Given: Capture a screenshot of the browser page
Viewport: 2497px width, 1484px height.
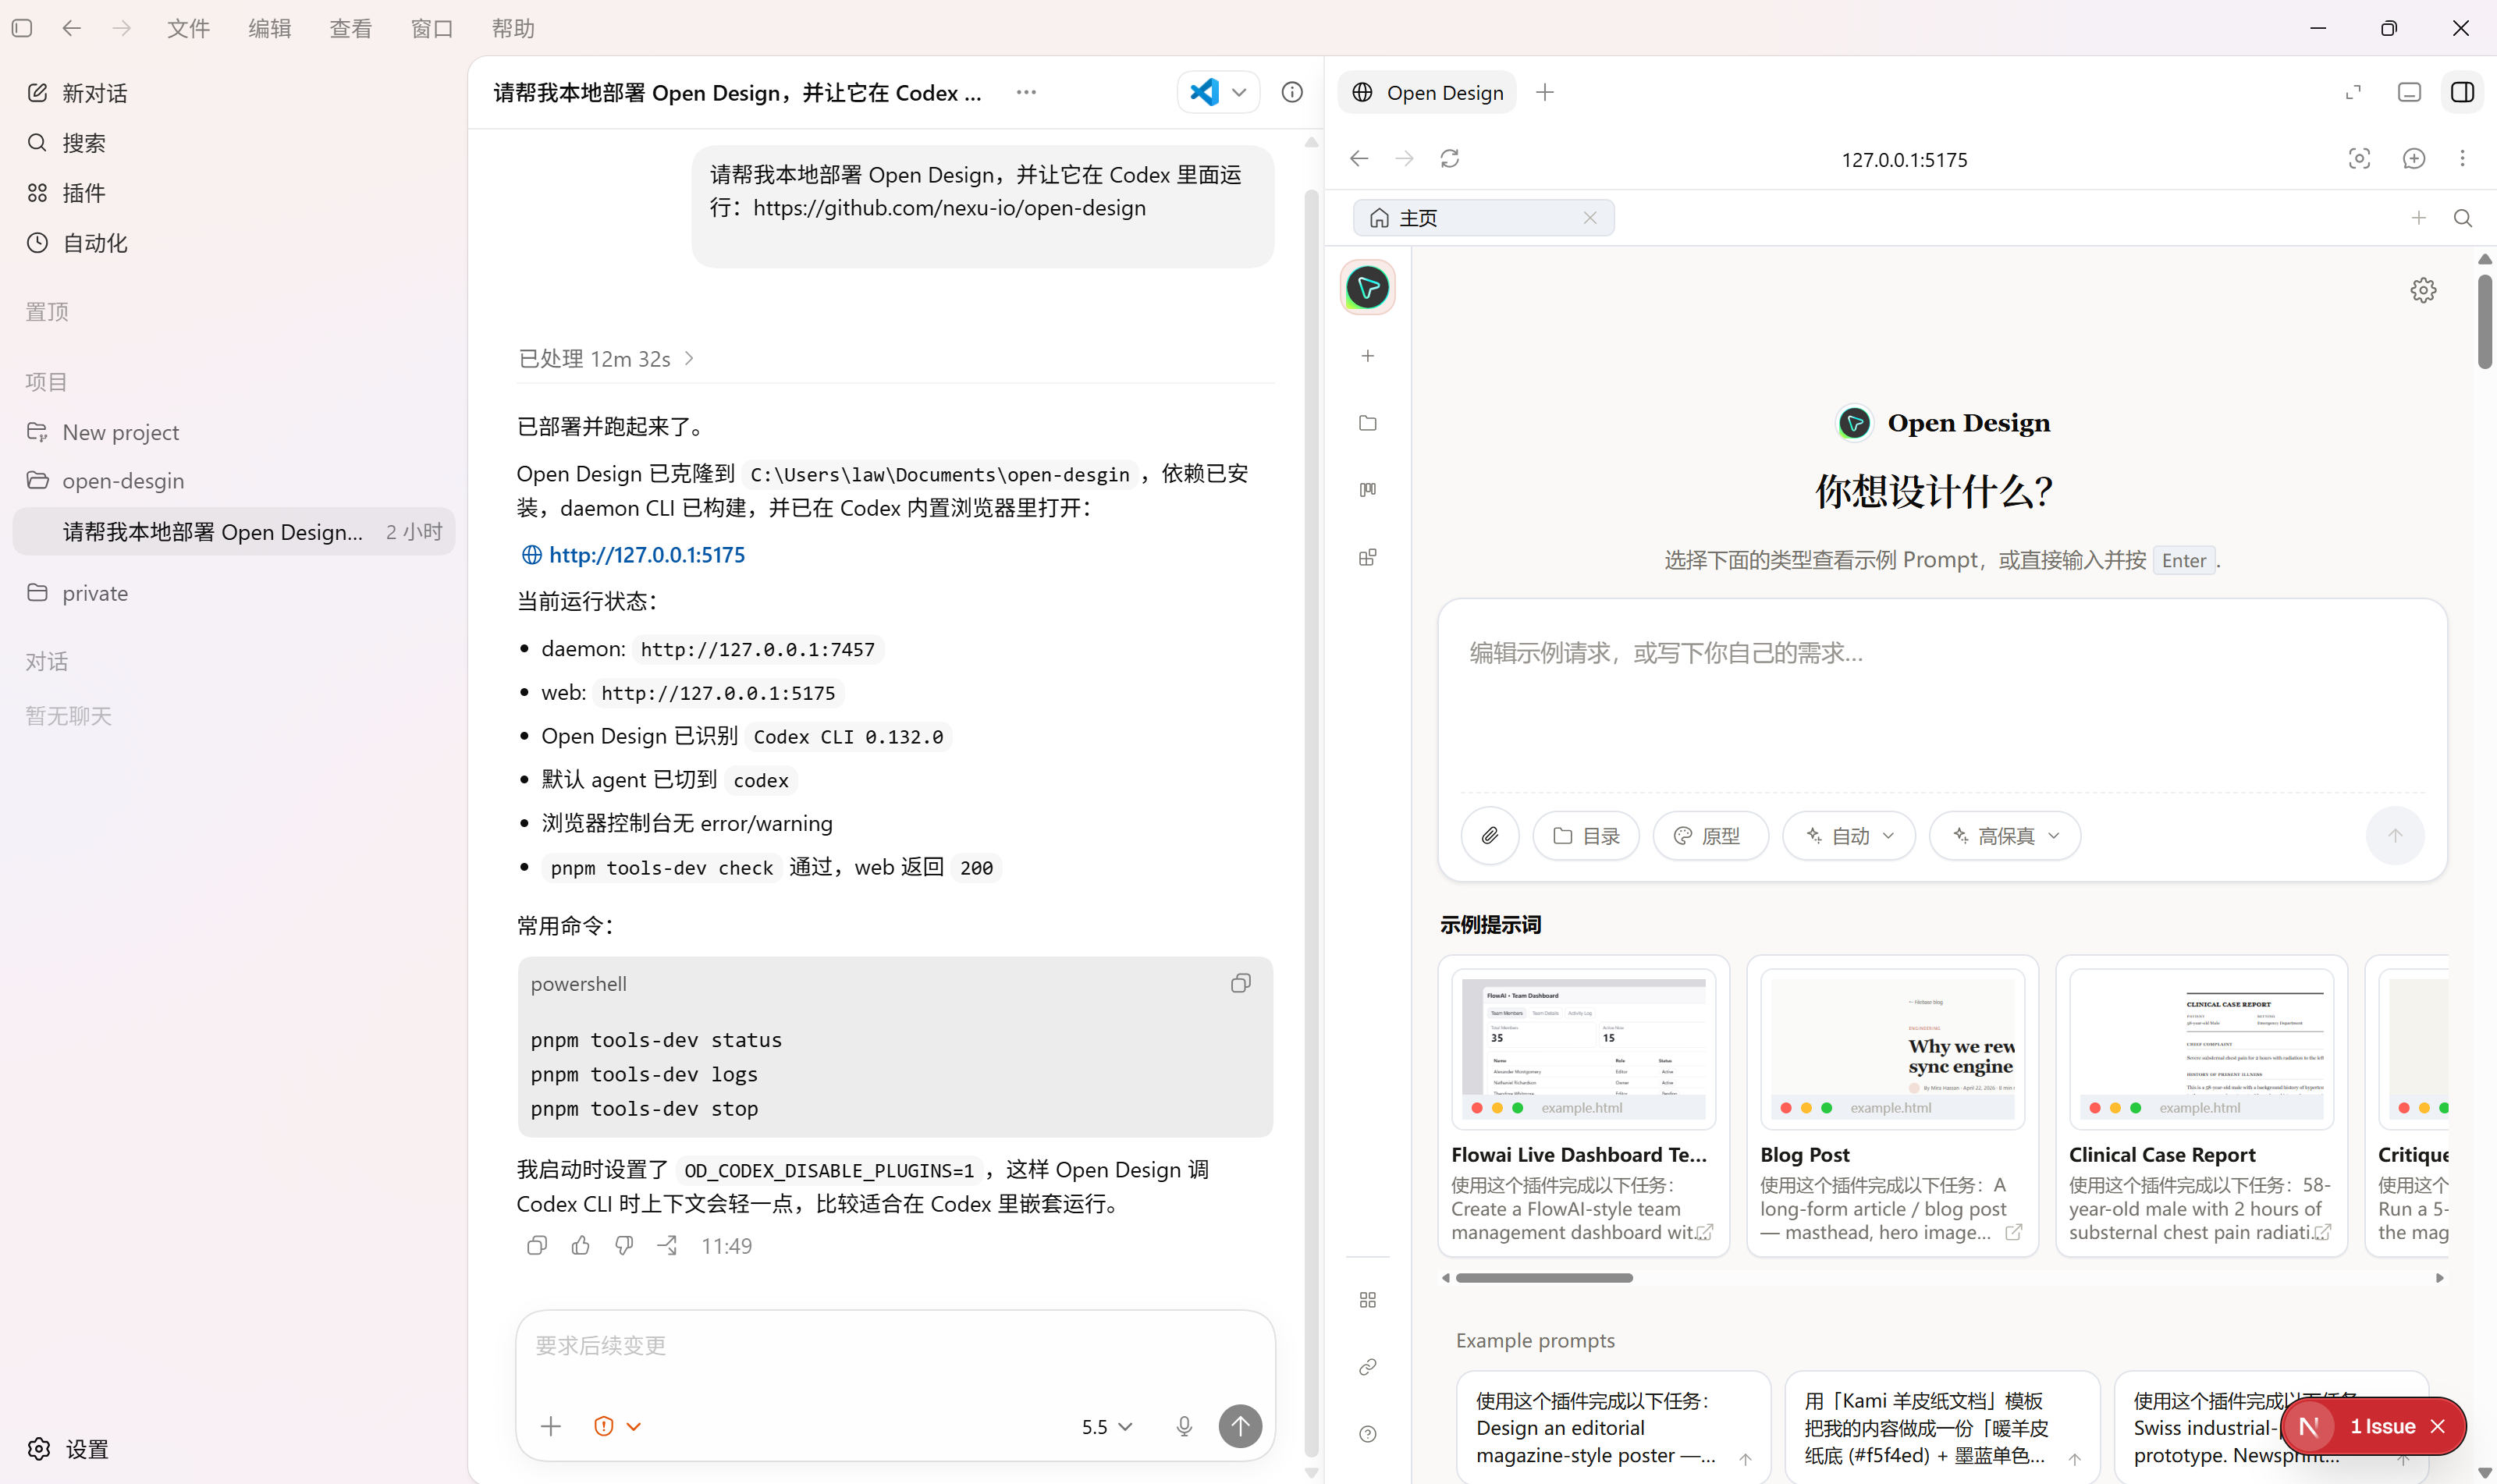Looking at the screenshot, I should (x=2360, y=159).
